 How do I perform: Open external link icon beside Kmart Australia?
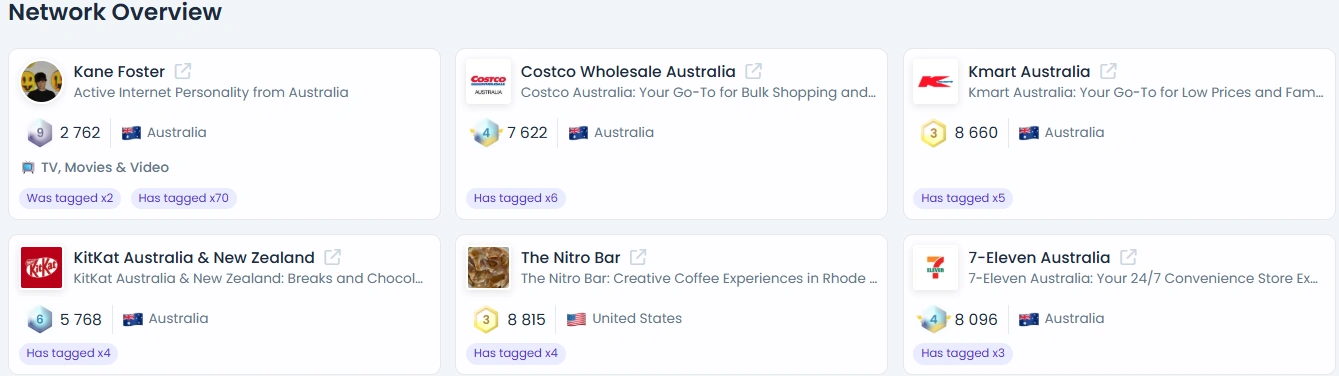tap(1108, 72)
